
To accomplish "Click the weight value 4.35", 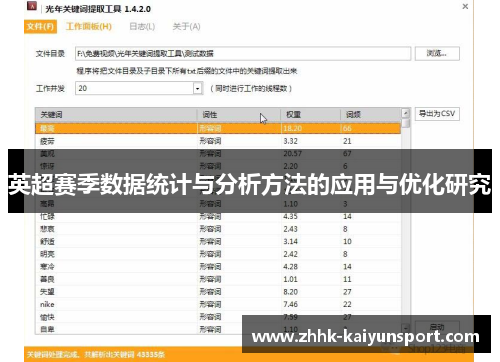I will [x=290, y=217].
